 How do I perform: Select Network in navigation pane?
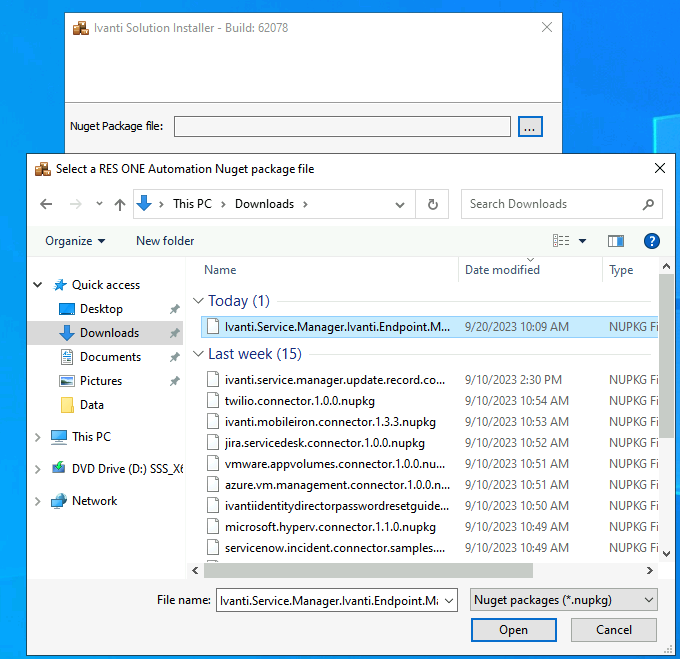(x=94, y=501)
